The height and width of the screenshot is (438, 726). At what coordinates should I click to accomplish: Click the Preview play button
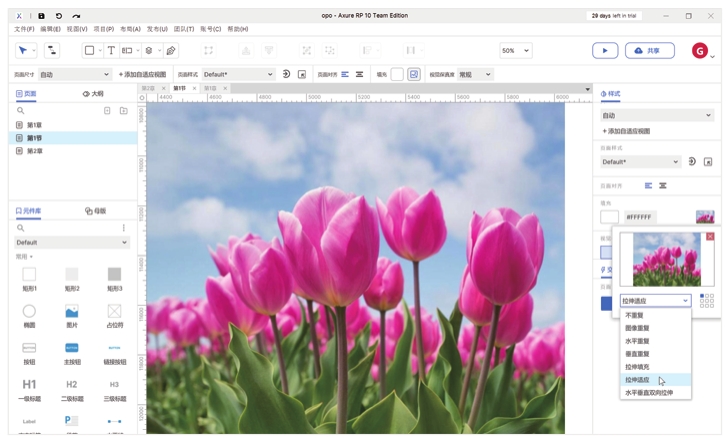605,50
